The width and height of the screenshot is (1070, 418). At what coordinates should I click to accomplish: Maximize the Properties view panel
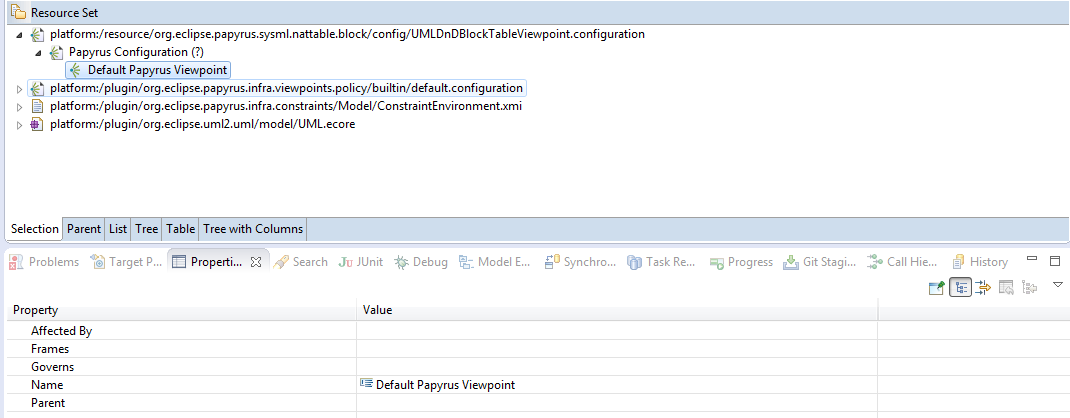(x=1055, y=260)
